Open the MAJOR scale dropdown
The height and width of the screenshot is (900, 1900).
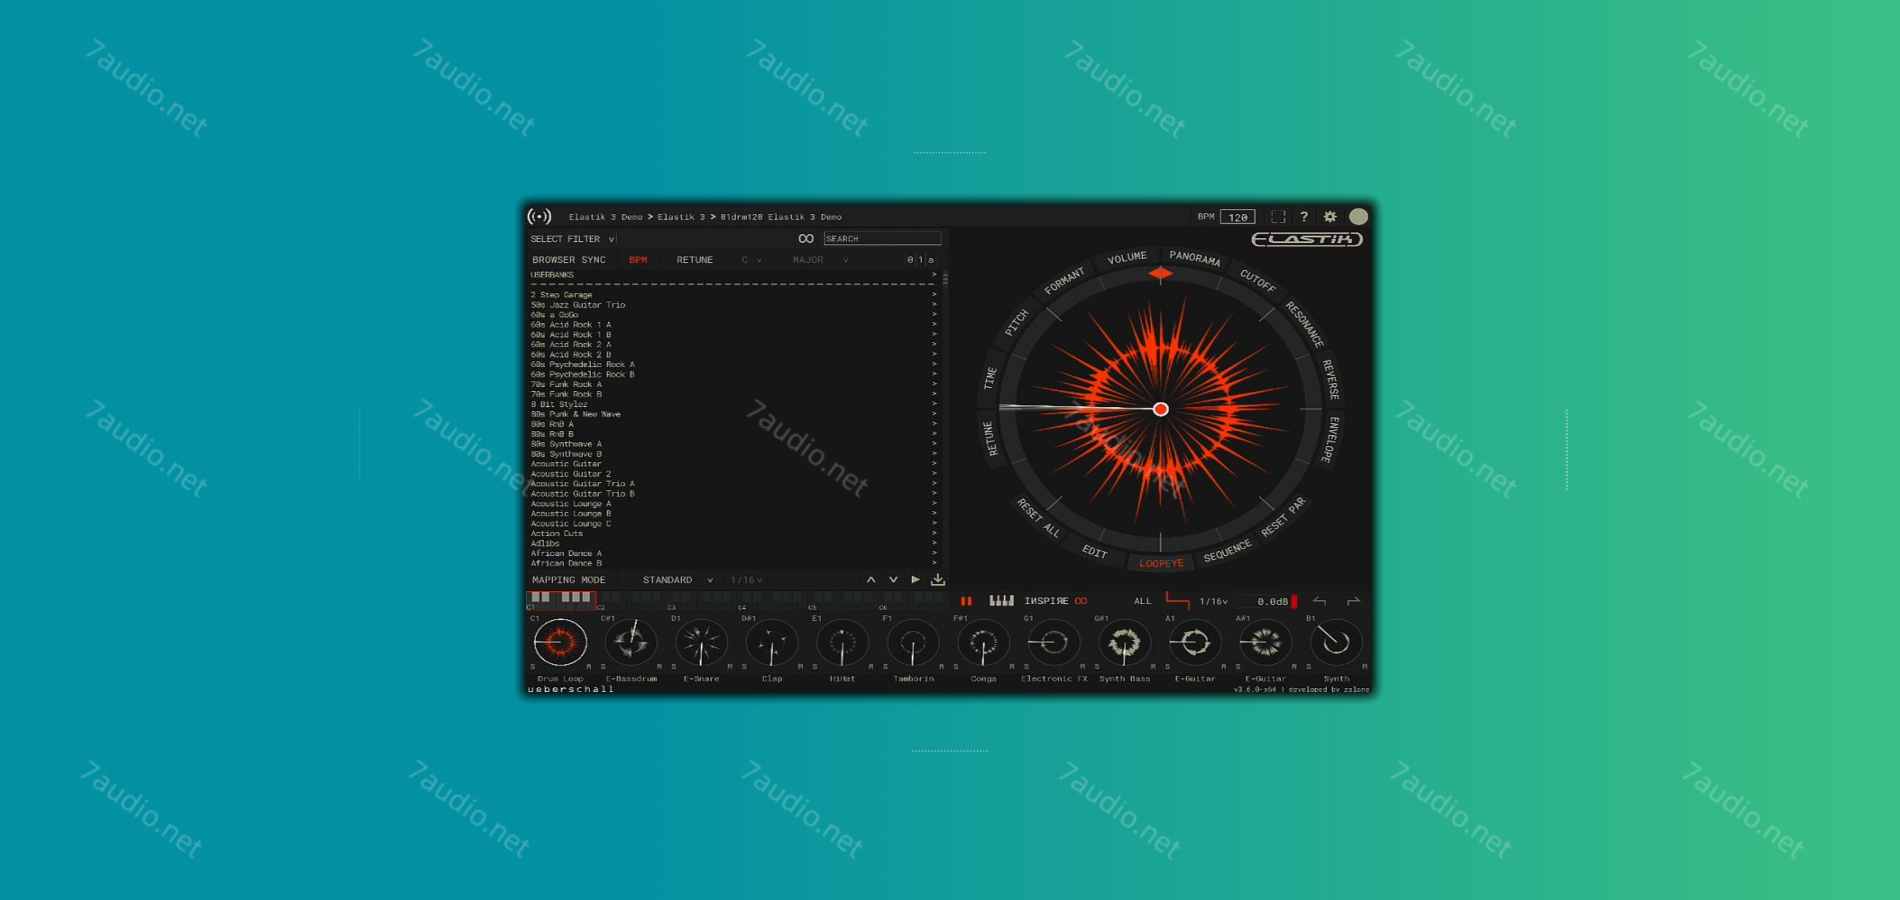(820, 260)
